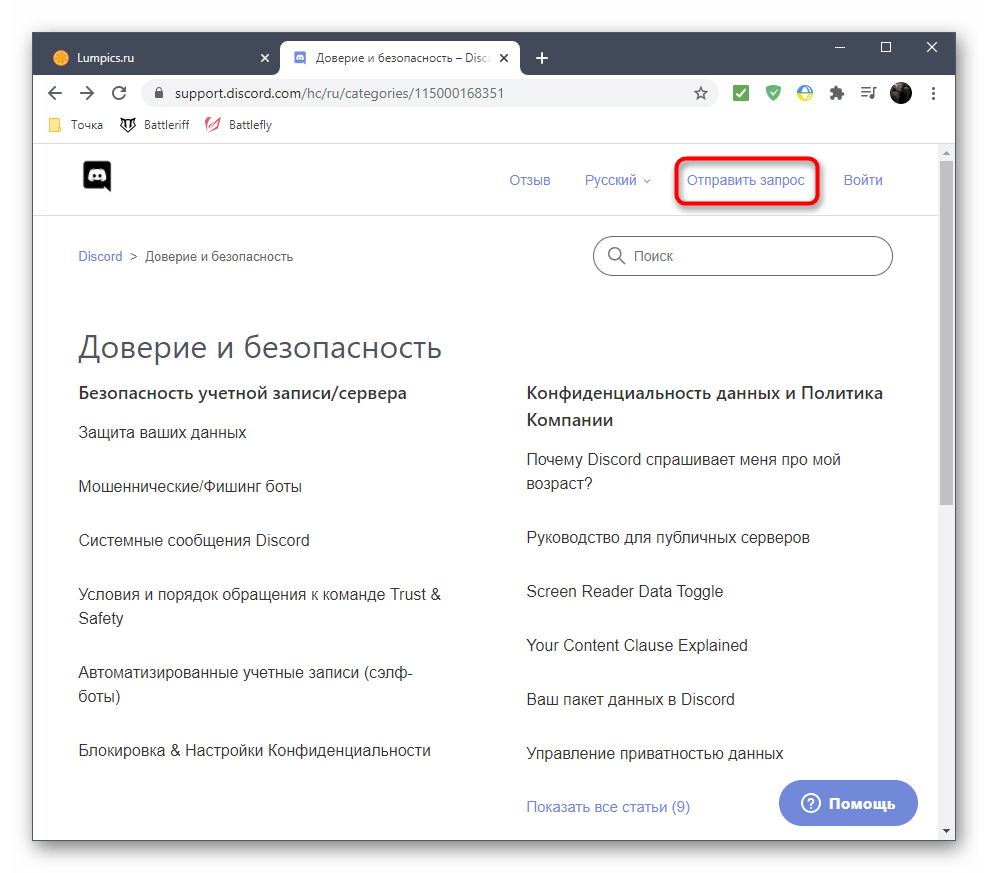This screenshot has width=988, height=873.
Task: Click the browser back arrow
Action: 55,93
